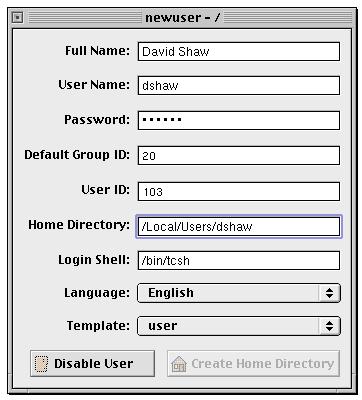Click the house icon on Create Home Directory

179,364
